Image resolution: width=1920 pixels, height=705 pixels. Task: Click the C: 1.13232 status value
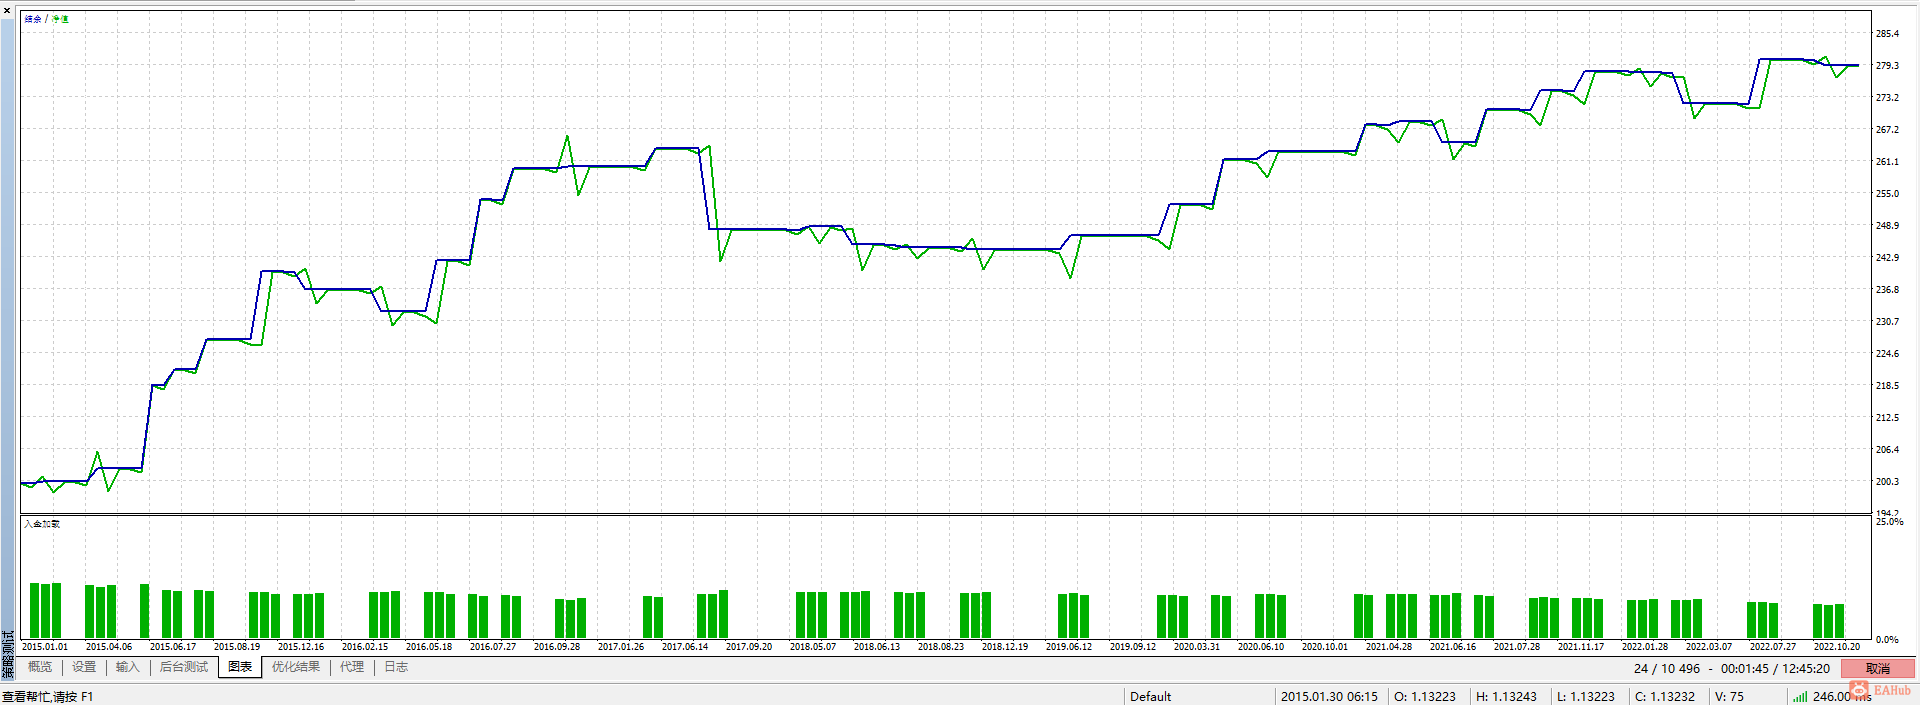point(1665,697)
